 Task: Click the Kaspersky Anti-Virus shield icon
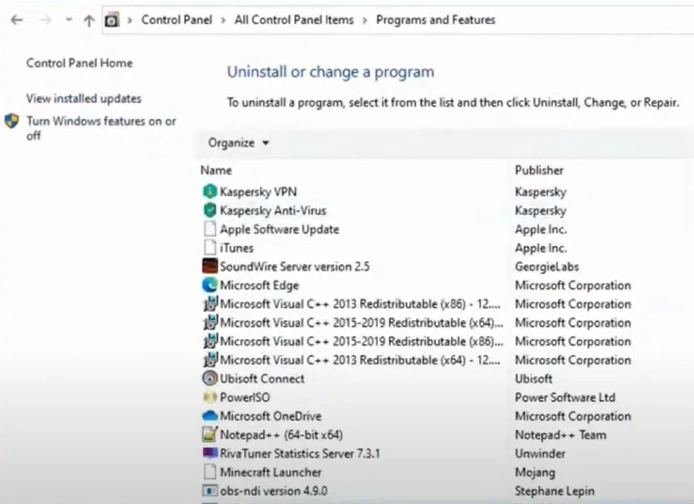210,210
